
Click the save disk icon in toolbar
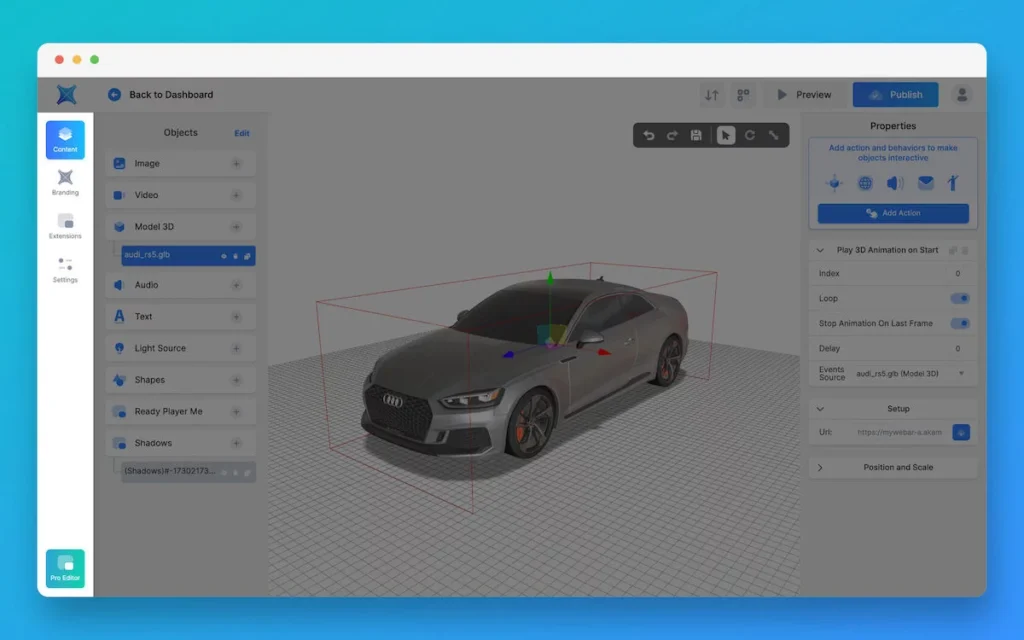point(696,135)
